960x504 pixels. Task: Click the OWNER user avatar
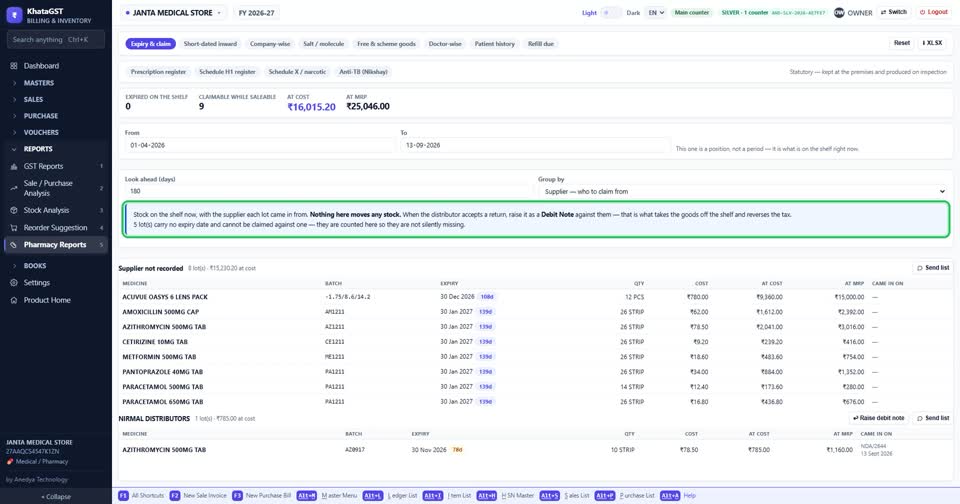pos(839,12)
